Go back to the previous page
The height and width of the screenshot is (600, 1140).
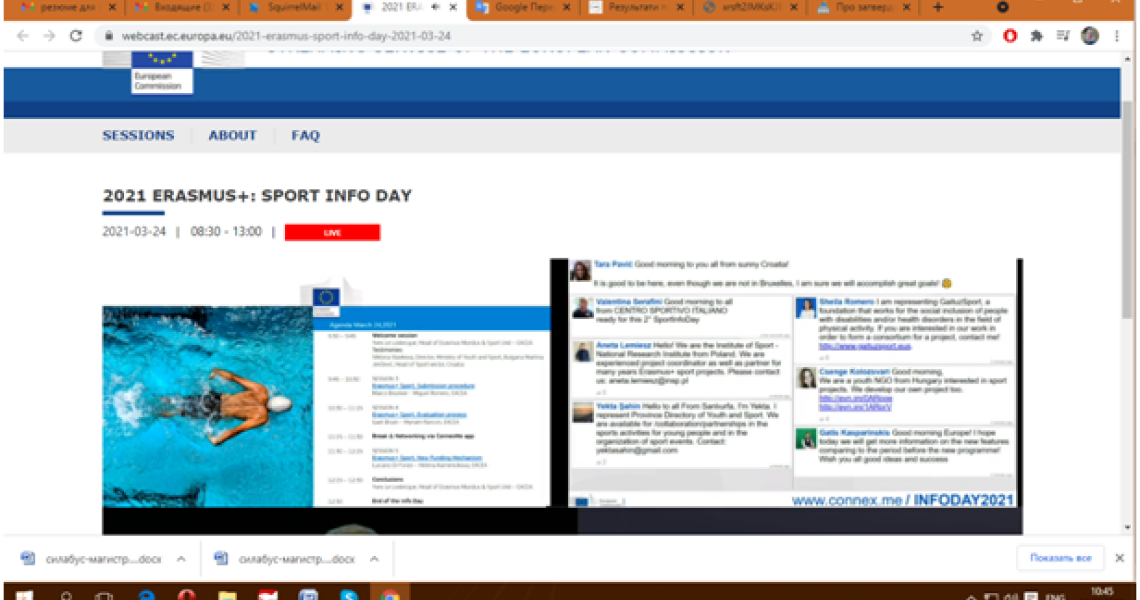coord(23,36)
